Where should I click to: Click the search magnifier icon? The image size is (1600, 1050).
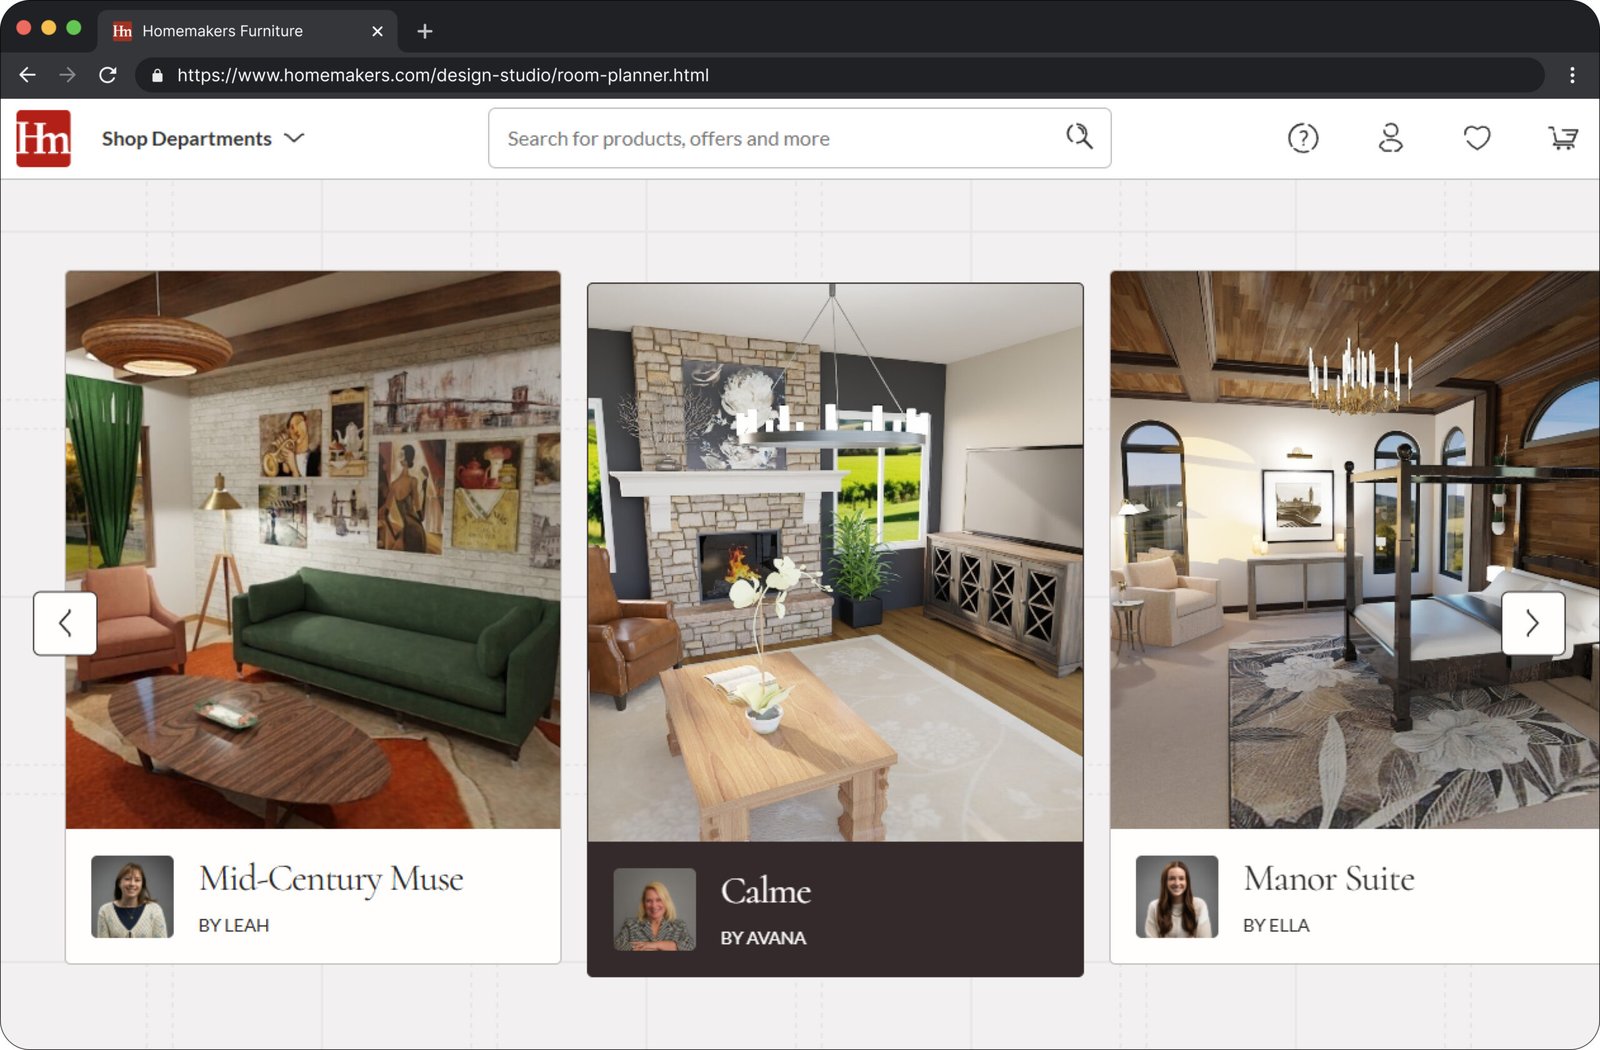click(x=1078, y=137)
